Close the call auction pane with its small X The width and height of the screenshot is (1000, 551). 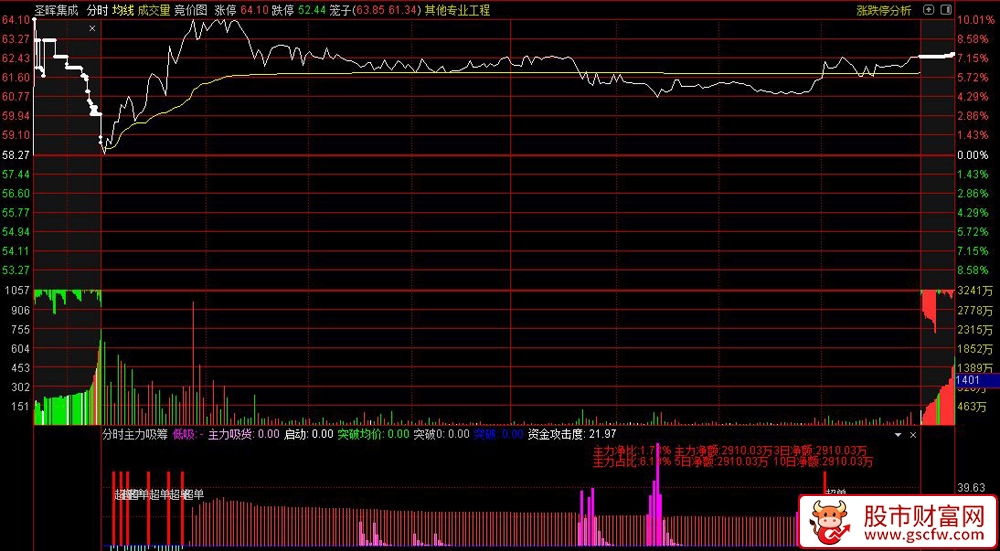pos(92,28)
